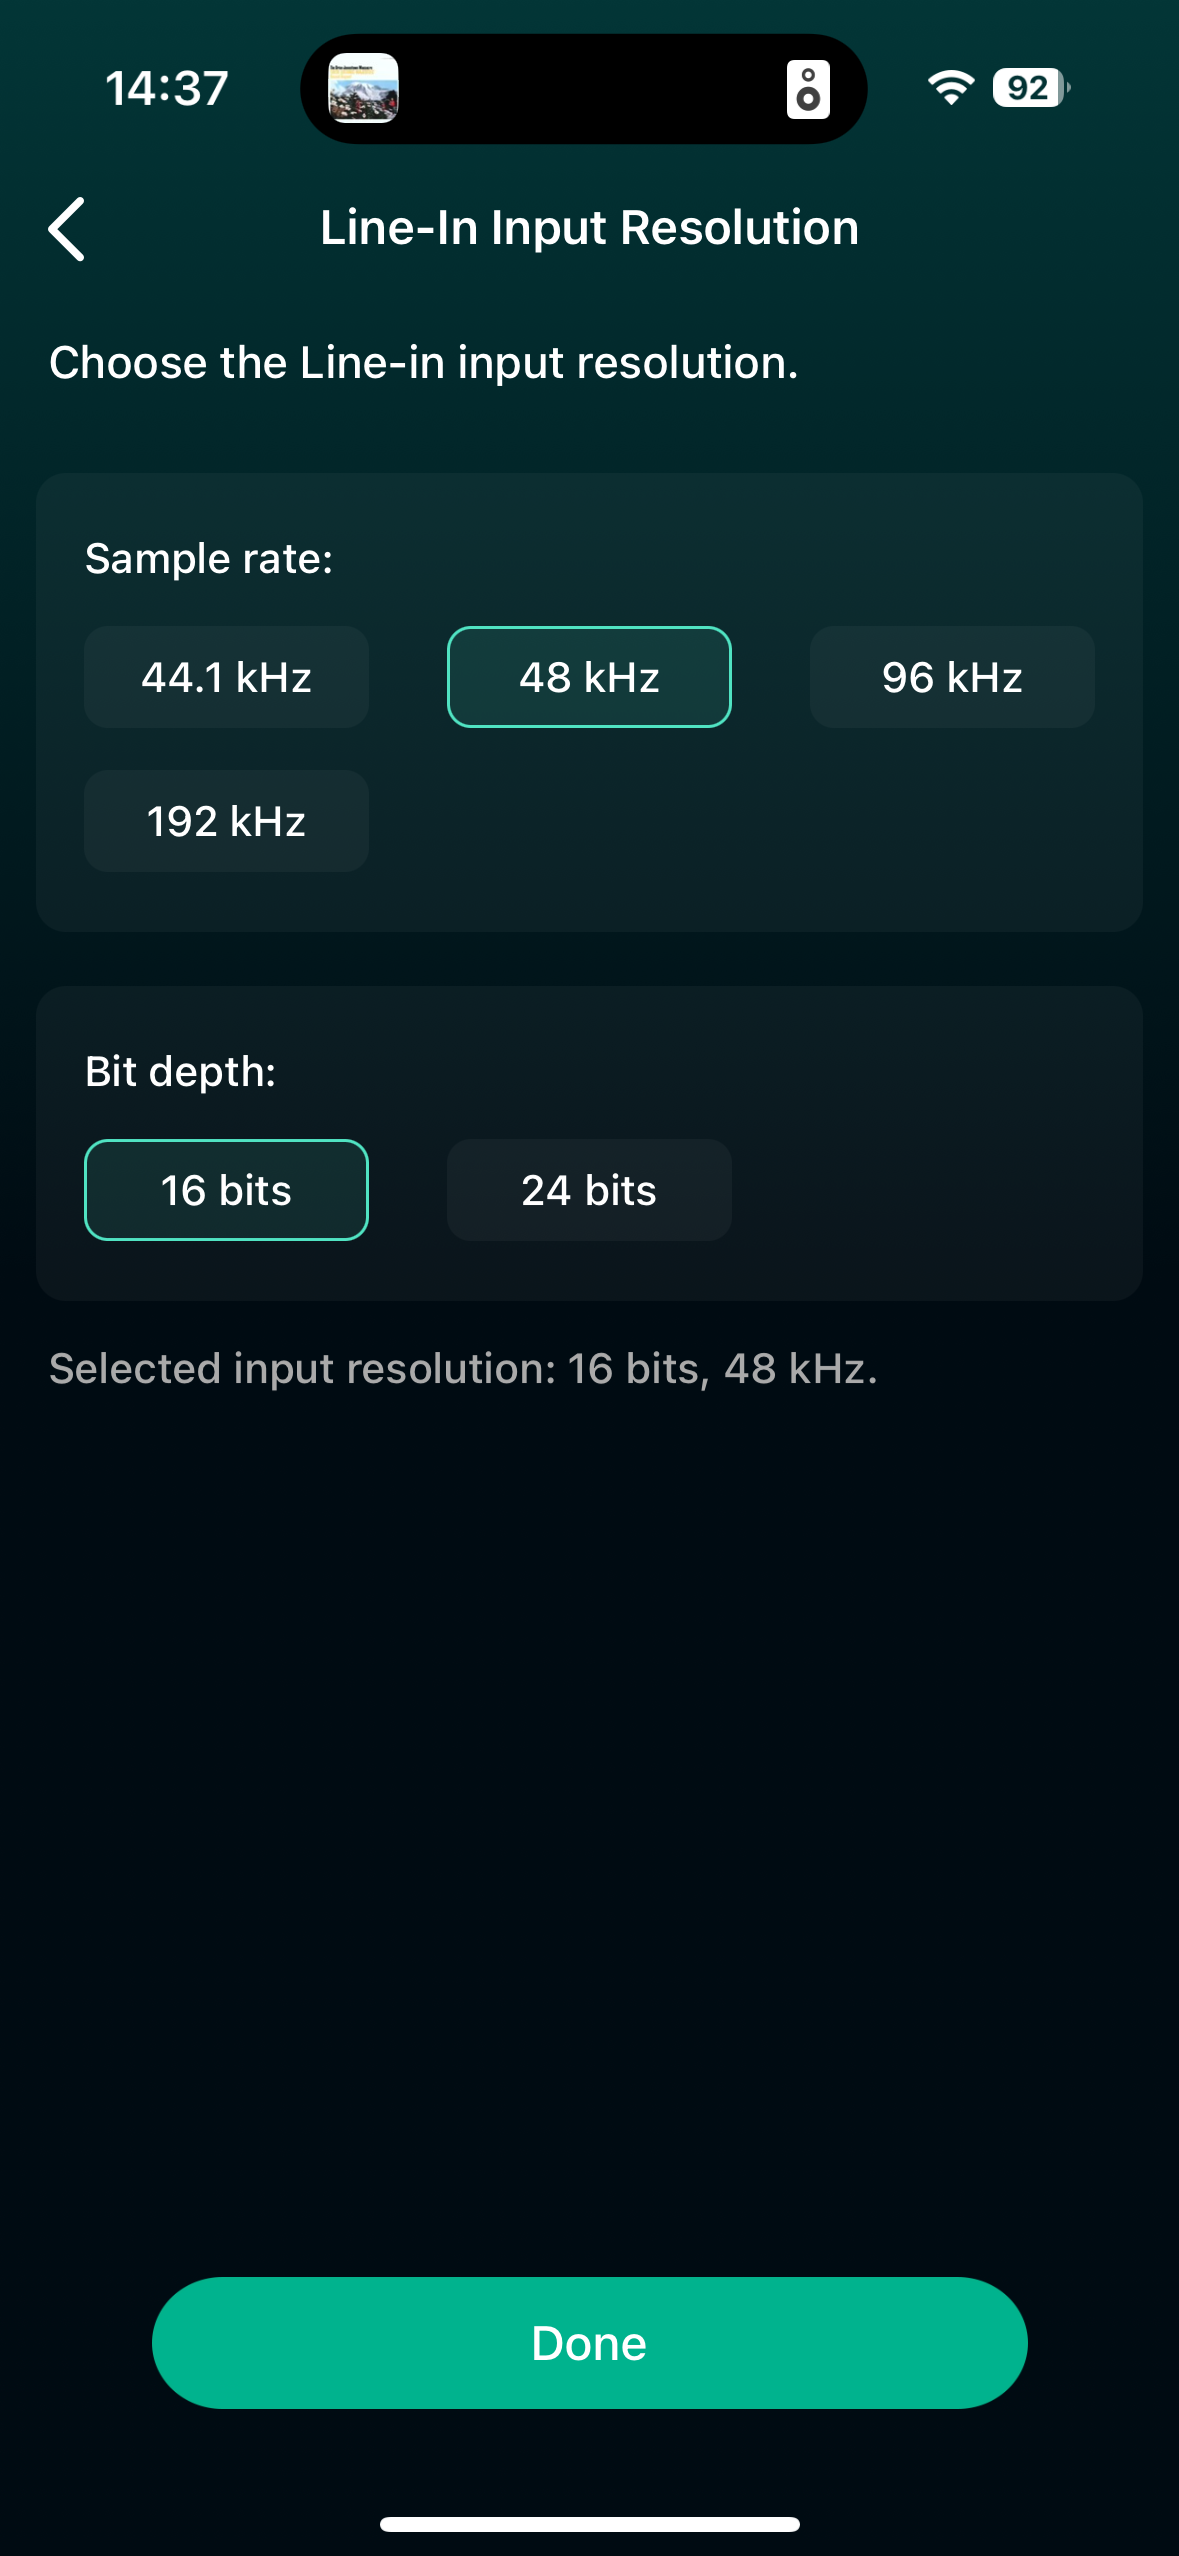
Task: Tap the home indicator bar at the bottom
Action: pyautogui.click(x=589, y=2524)
